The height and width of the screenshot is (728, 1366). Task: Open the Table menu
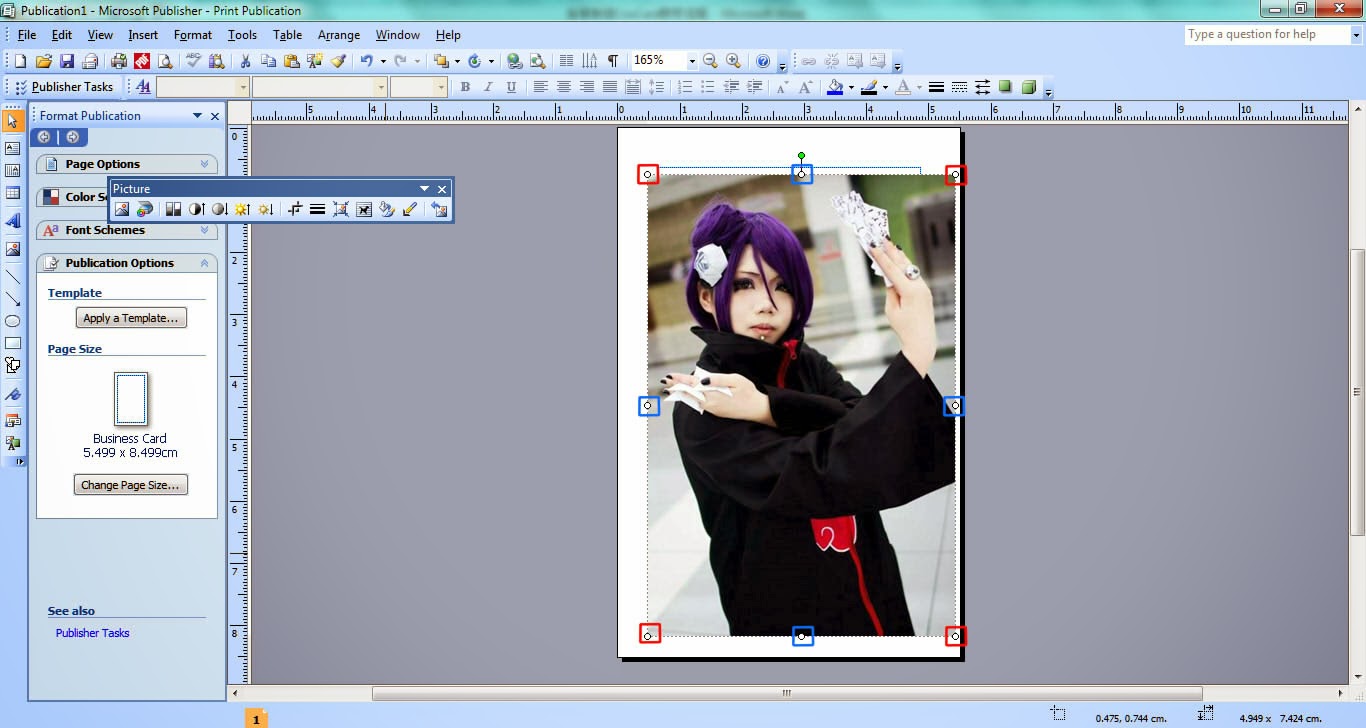tap(287, 35)
